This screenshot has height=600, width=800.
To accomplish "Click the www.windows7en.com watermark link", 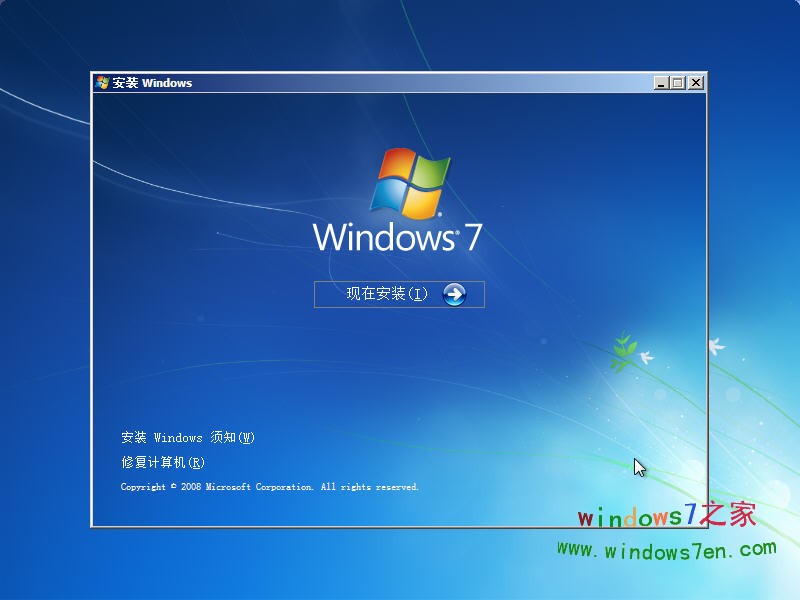I will 668,547.
